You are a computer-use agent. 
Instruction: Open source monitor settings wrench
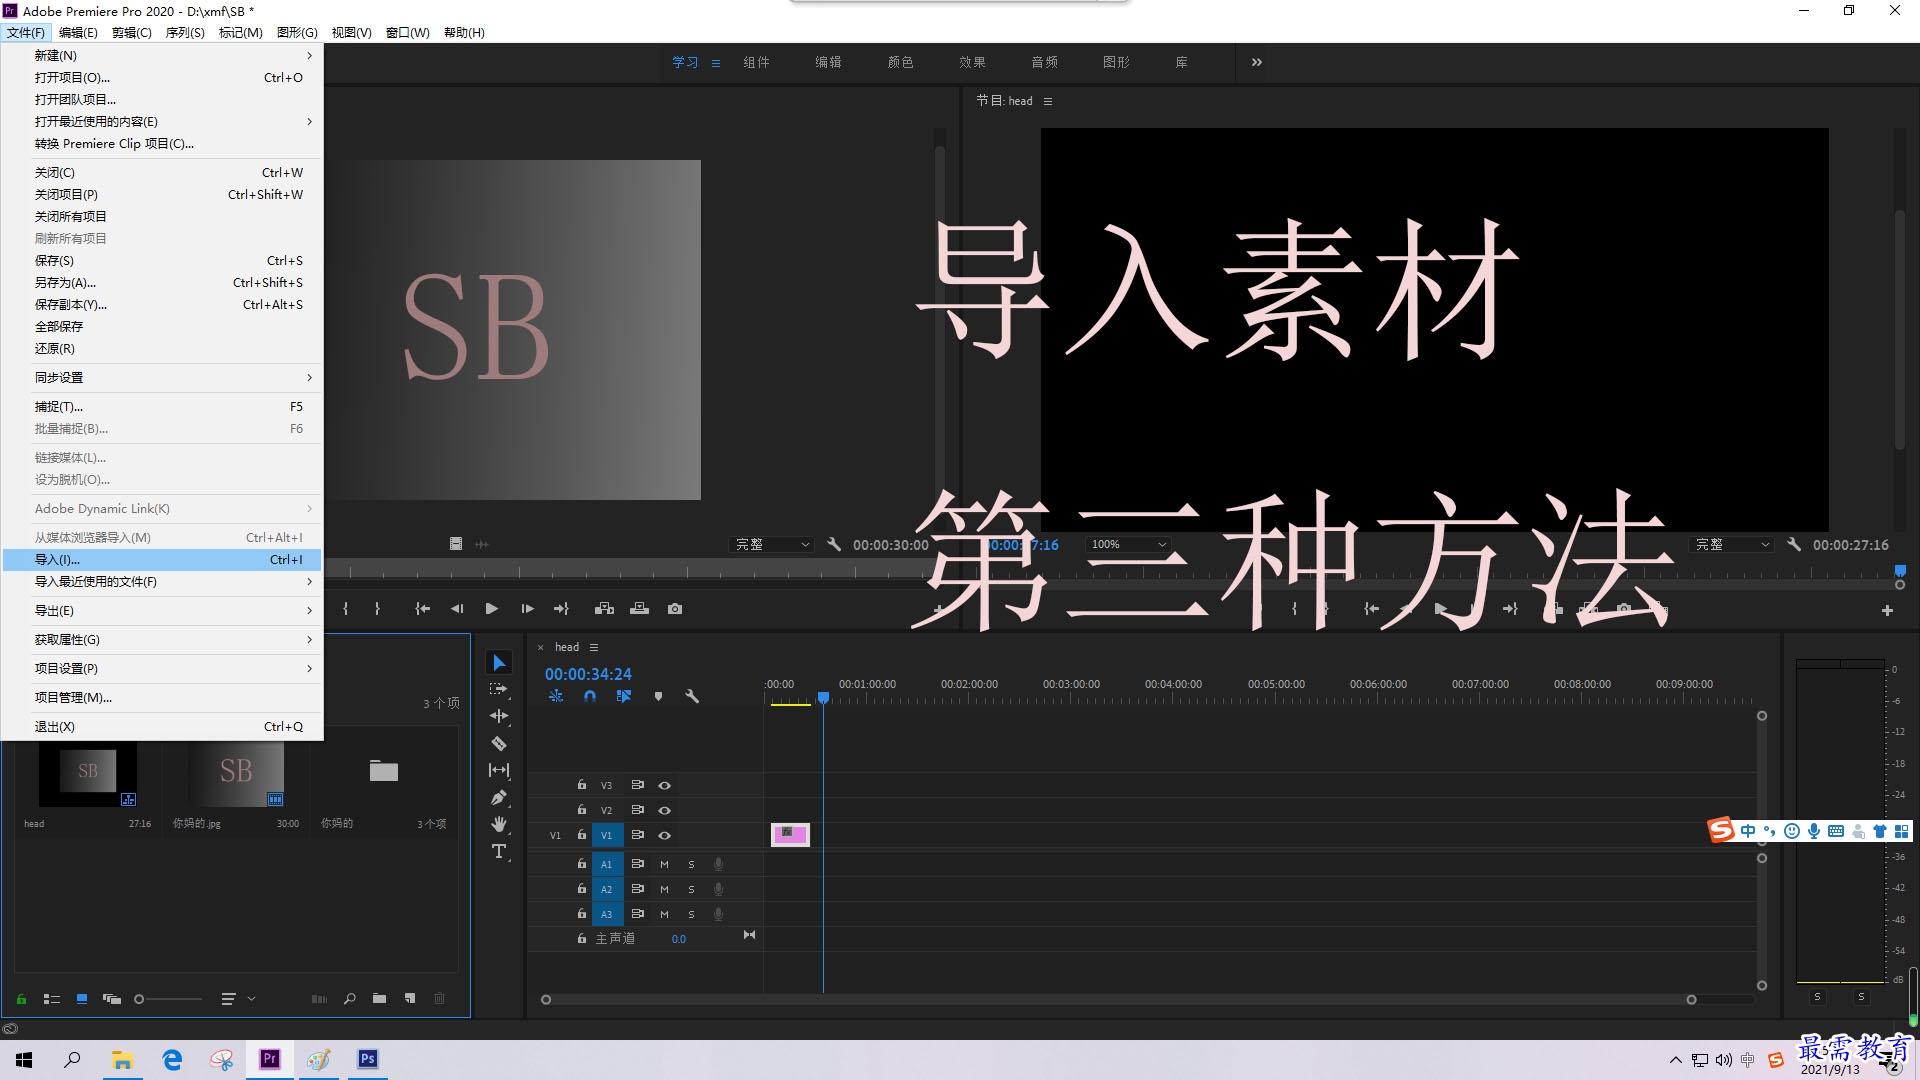pos(834,544)
